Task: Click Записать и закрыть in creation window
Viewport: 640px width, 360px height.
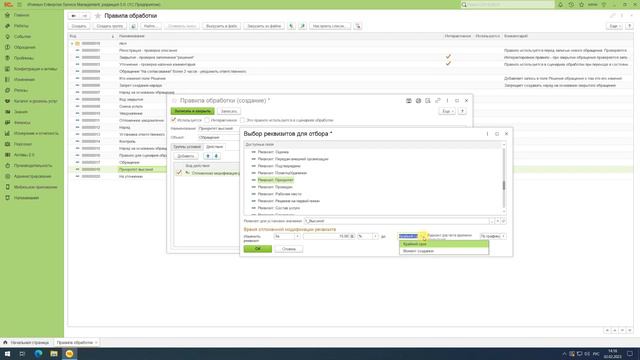Action: click(x=192, y=111)
